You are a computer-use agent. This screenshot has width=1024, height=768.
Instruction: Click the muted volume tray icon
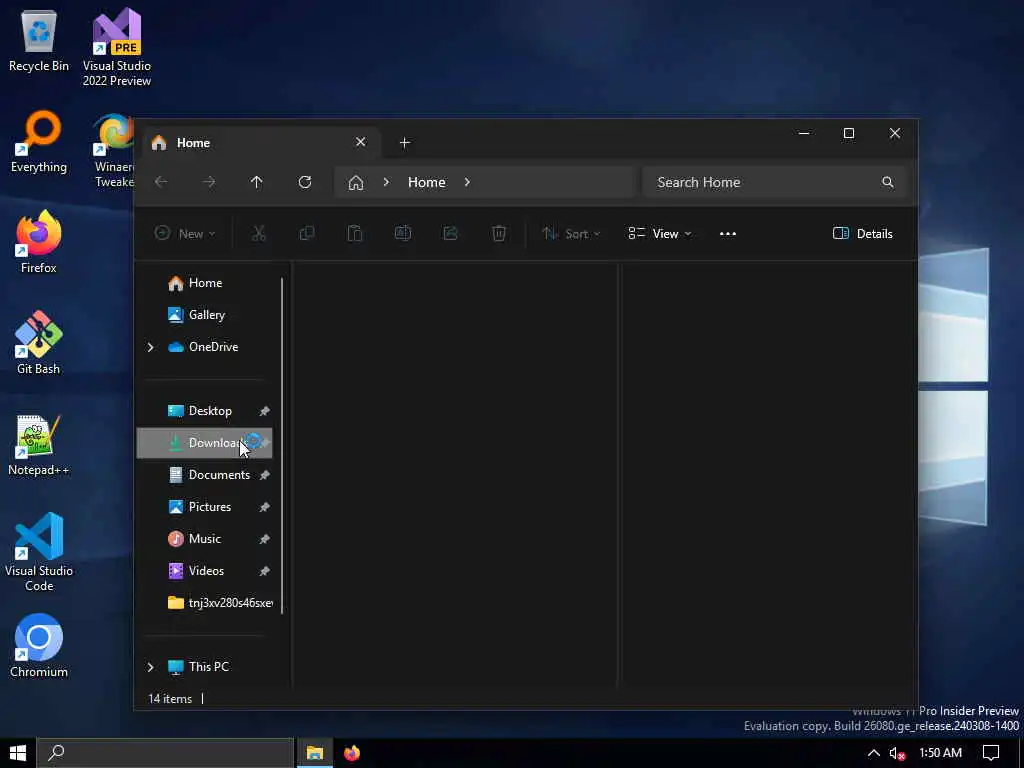point(898,753)
